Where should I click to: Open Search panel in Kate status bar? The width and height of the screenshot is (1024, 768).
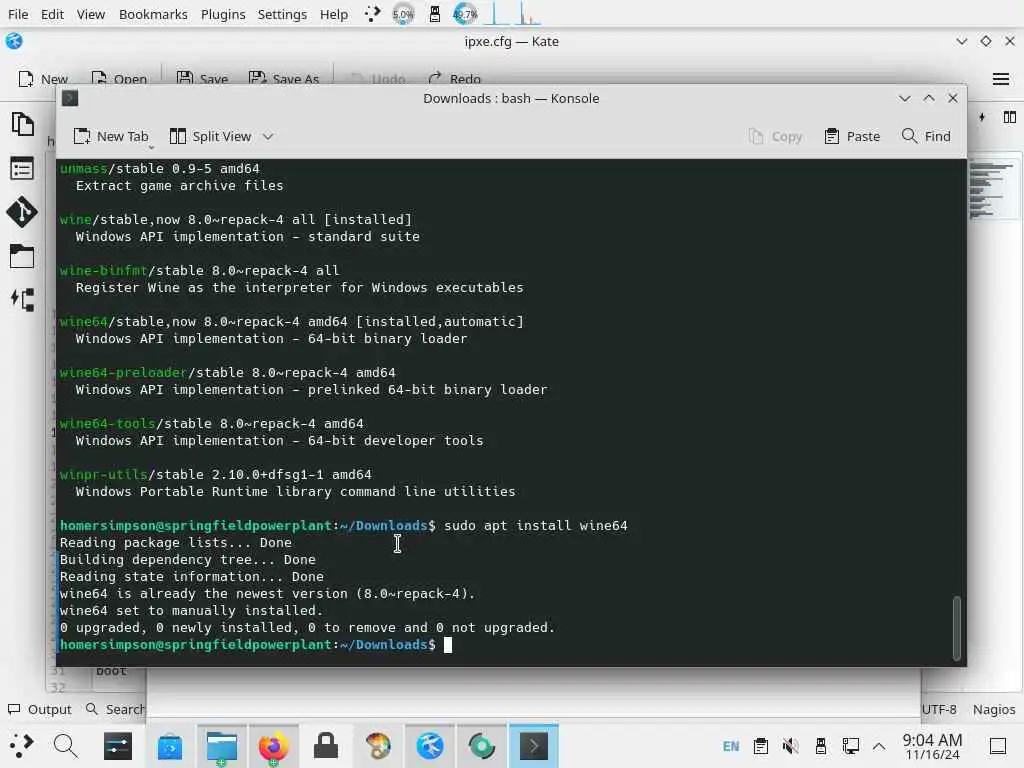[x=115, y=709]
